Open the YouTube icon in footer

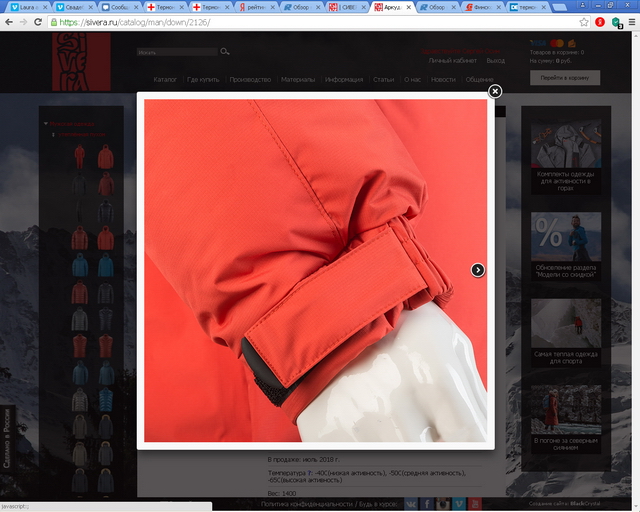pyautogui.click(x=474, y=504)
